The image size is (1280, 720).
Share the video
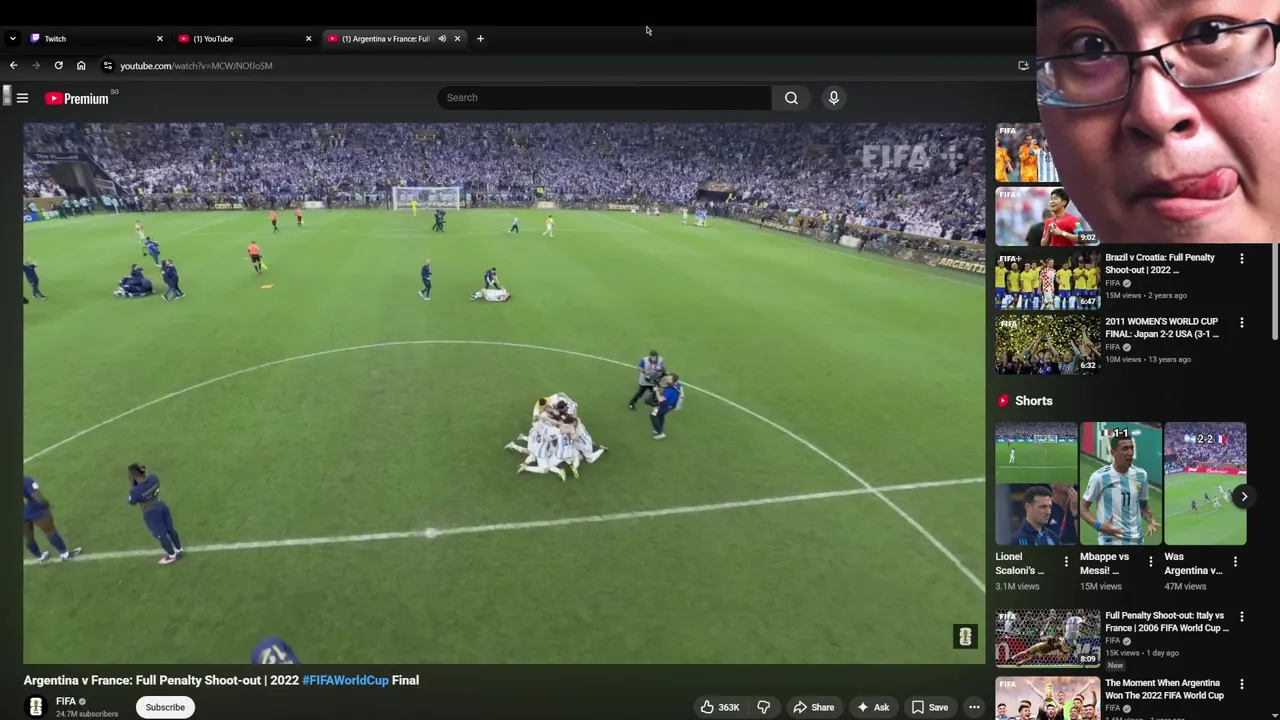(x=813, y=707)
